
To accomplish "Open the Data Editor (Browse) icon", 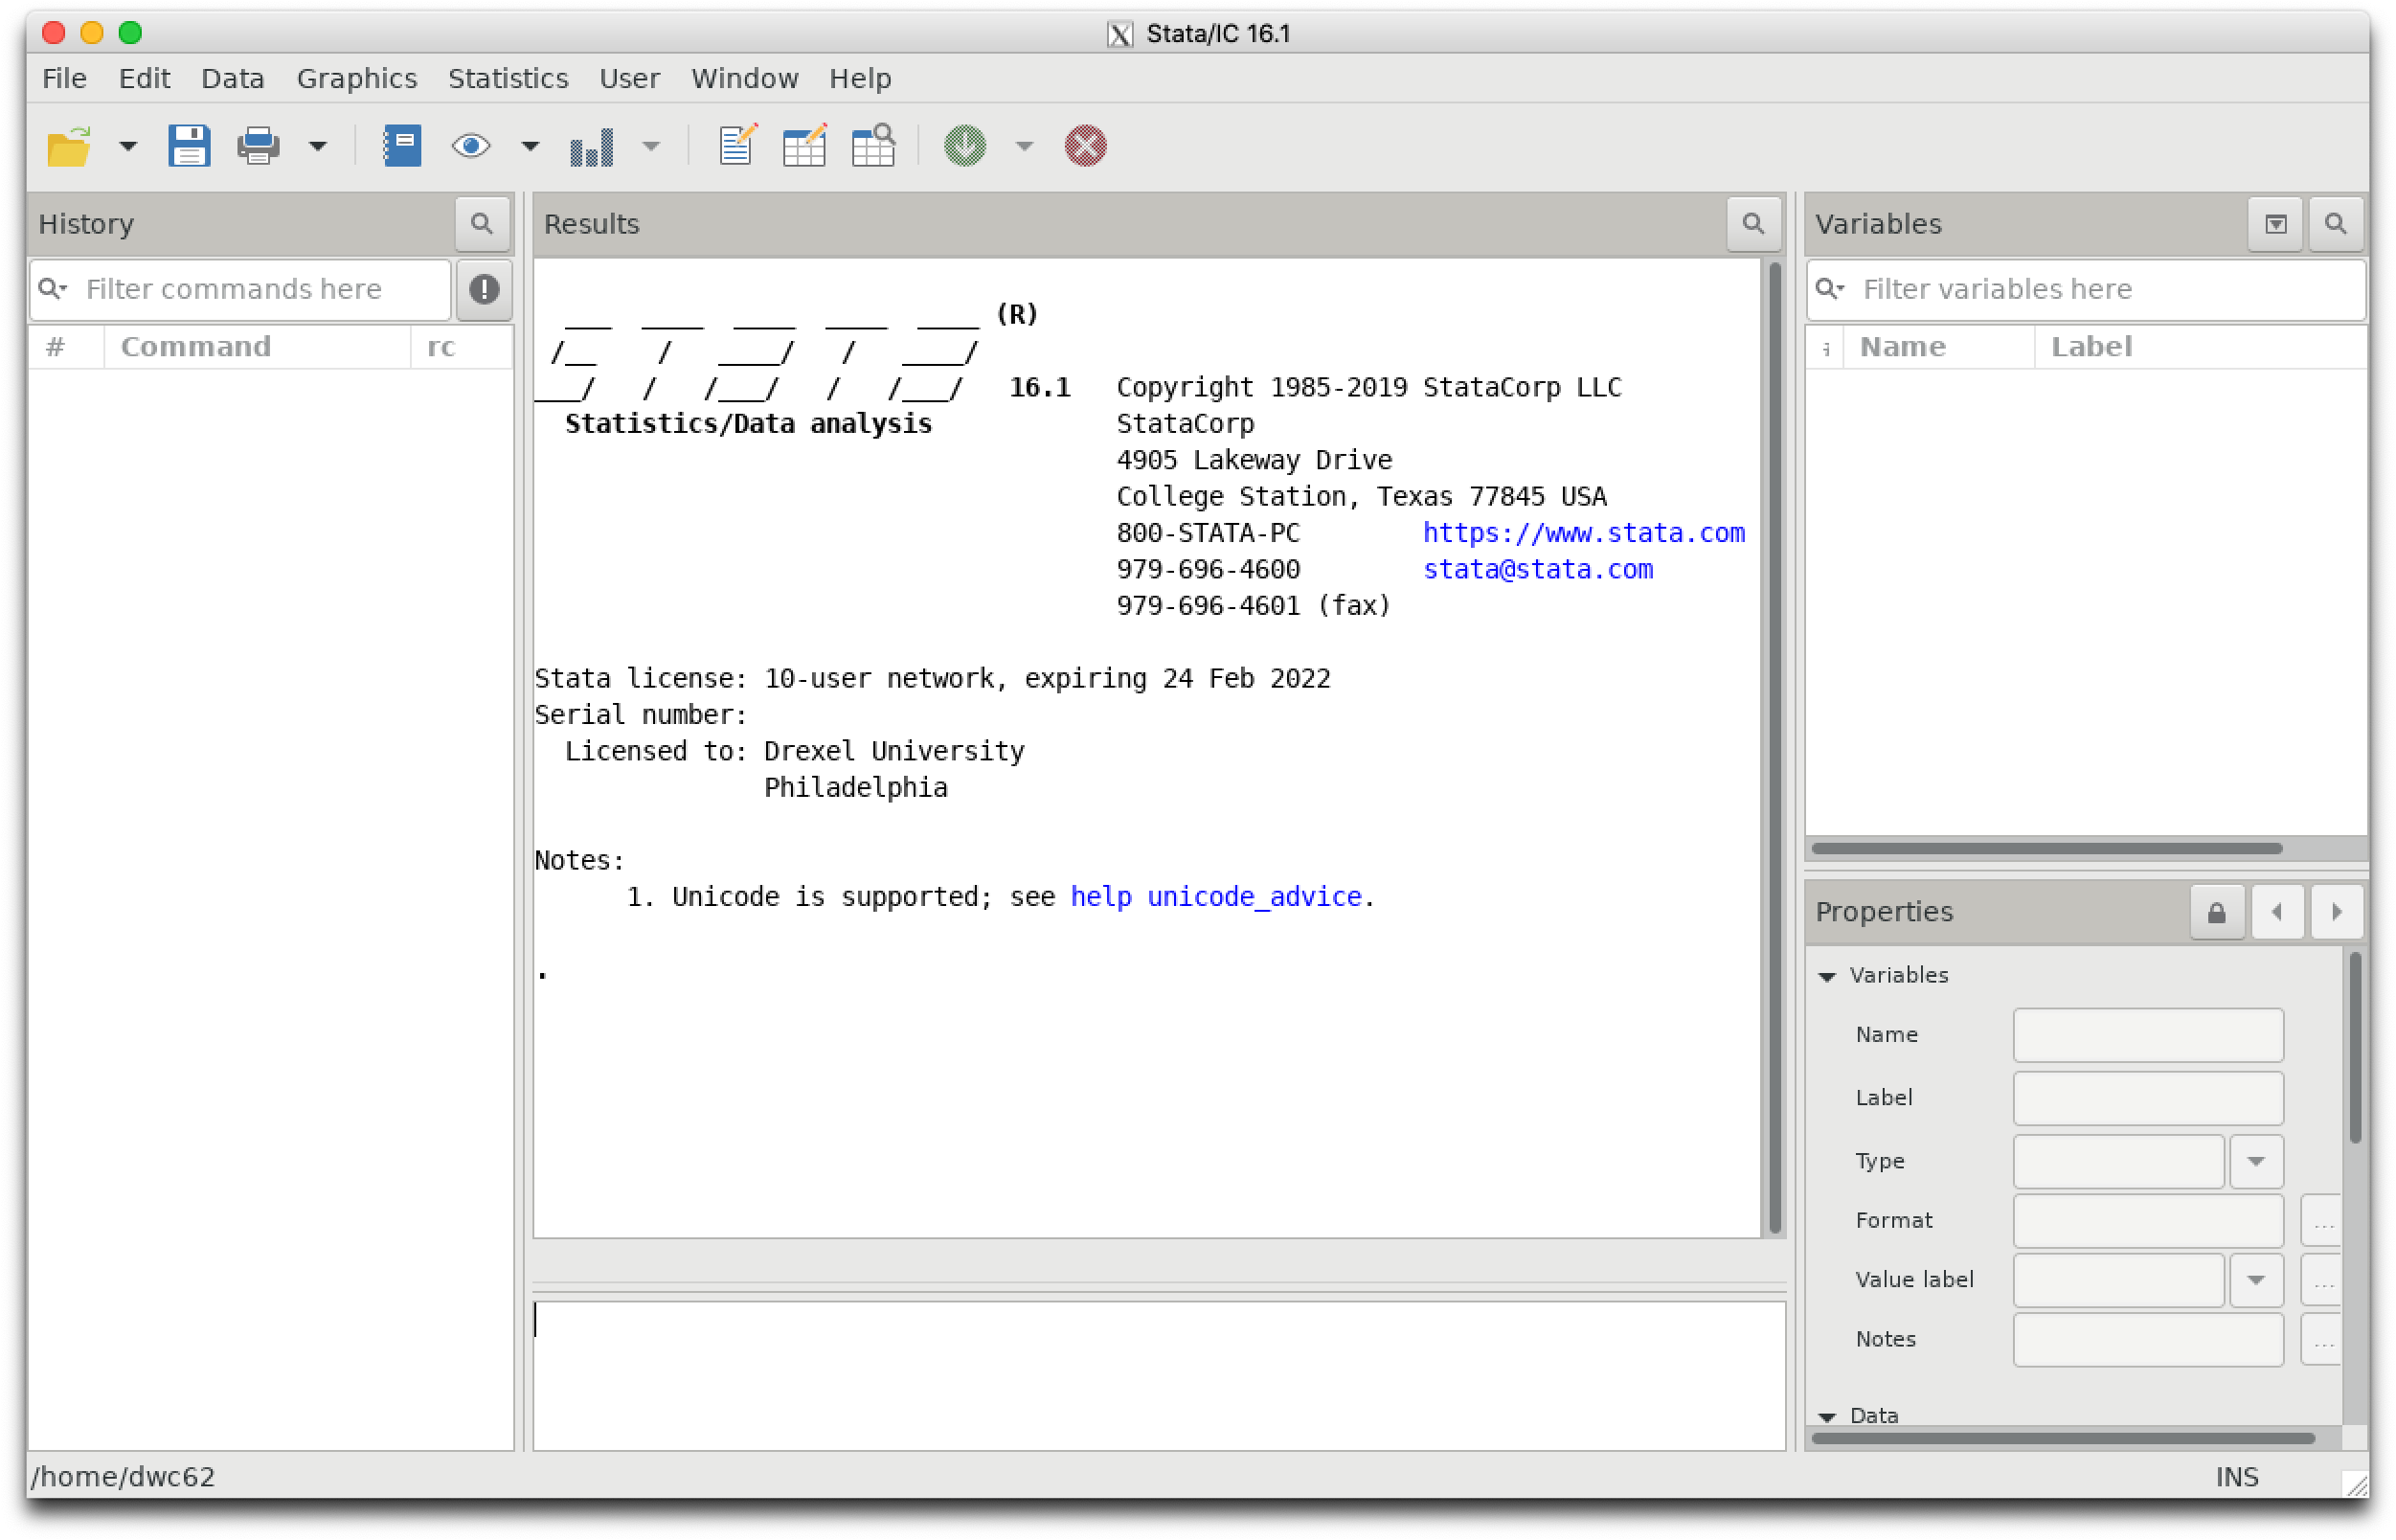I will (x=873, y=146).
